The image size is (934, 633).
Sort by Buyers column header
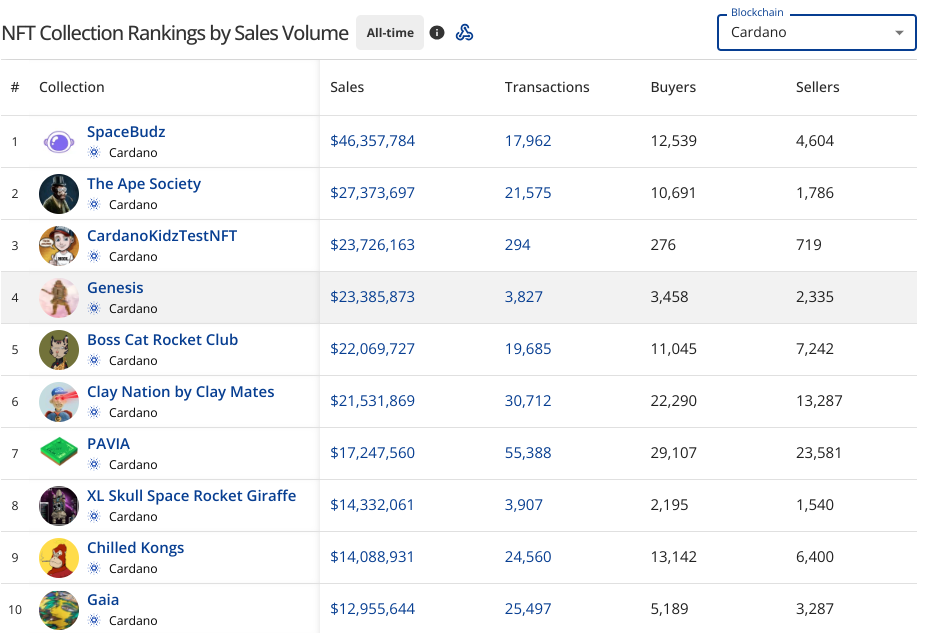tap(673, 87)
